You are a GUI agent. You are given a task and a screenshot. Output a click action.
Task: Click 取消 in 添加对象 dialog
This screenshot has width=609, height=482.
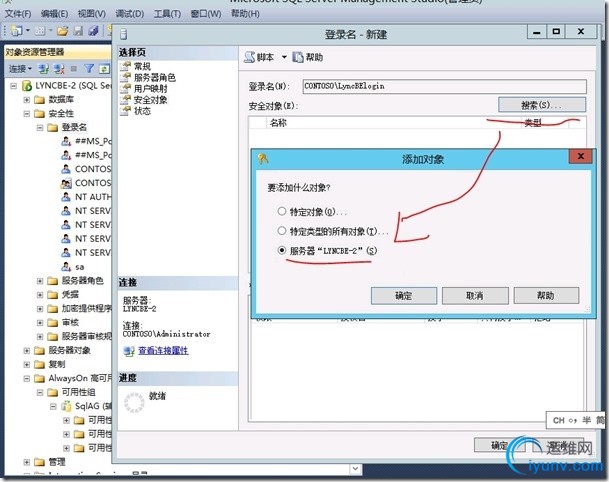click(475, 296)
